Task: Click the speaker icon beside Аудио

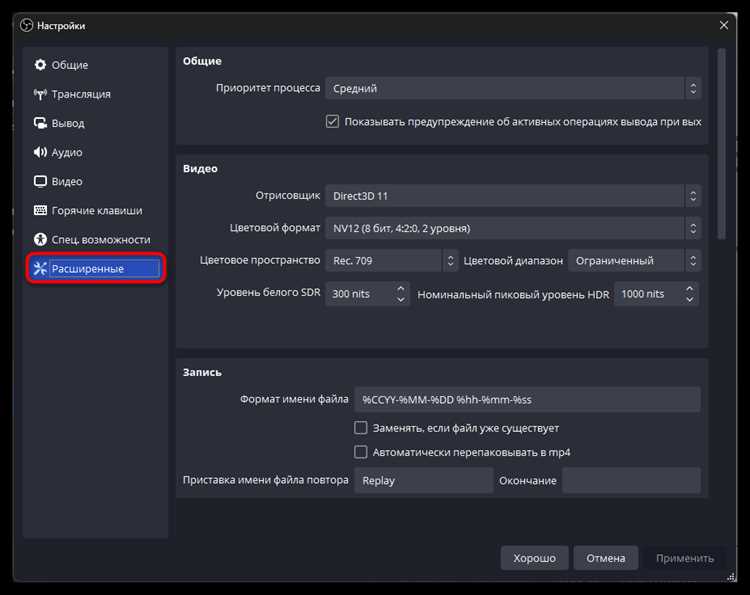Action: point(40,152)
